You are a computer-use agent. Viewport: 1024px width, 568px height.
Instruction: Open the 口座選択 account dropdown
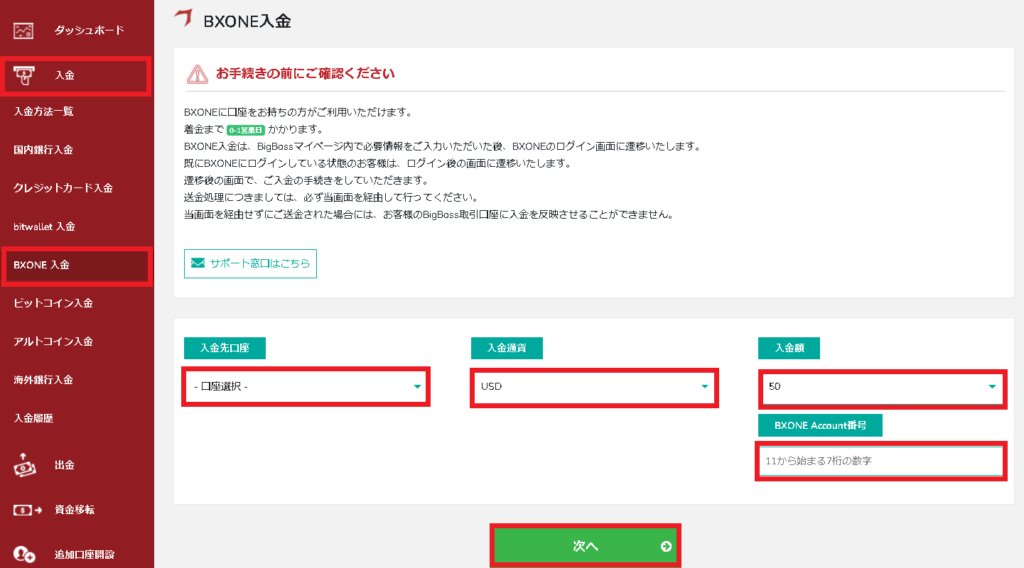pyautogui.click(x=306, y=387)
